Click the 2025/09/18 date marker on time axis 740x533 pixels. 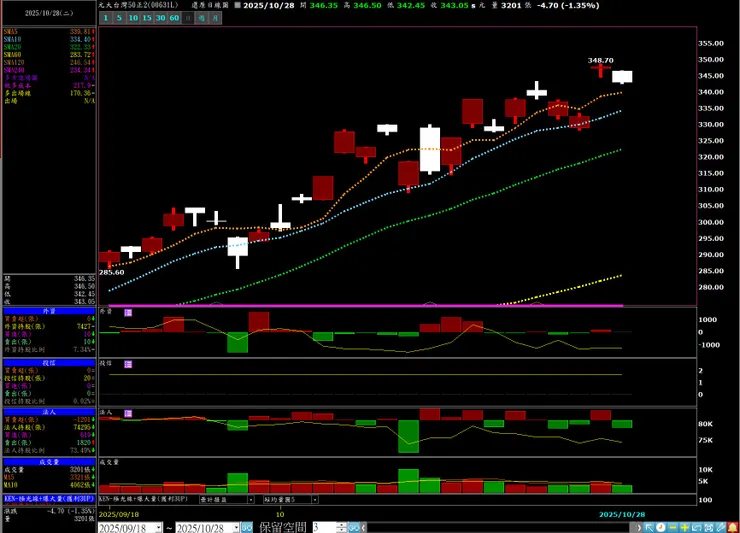[119, 515]
